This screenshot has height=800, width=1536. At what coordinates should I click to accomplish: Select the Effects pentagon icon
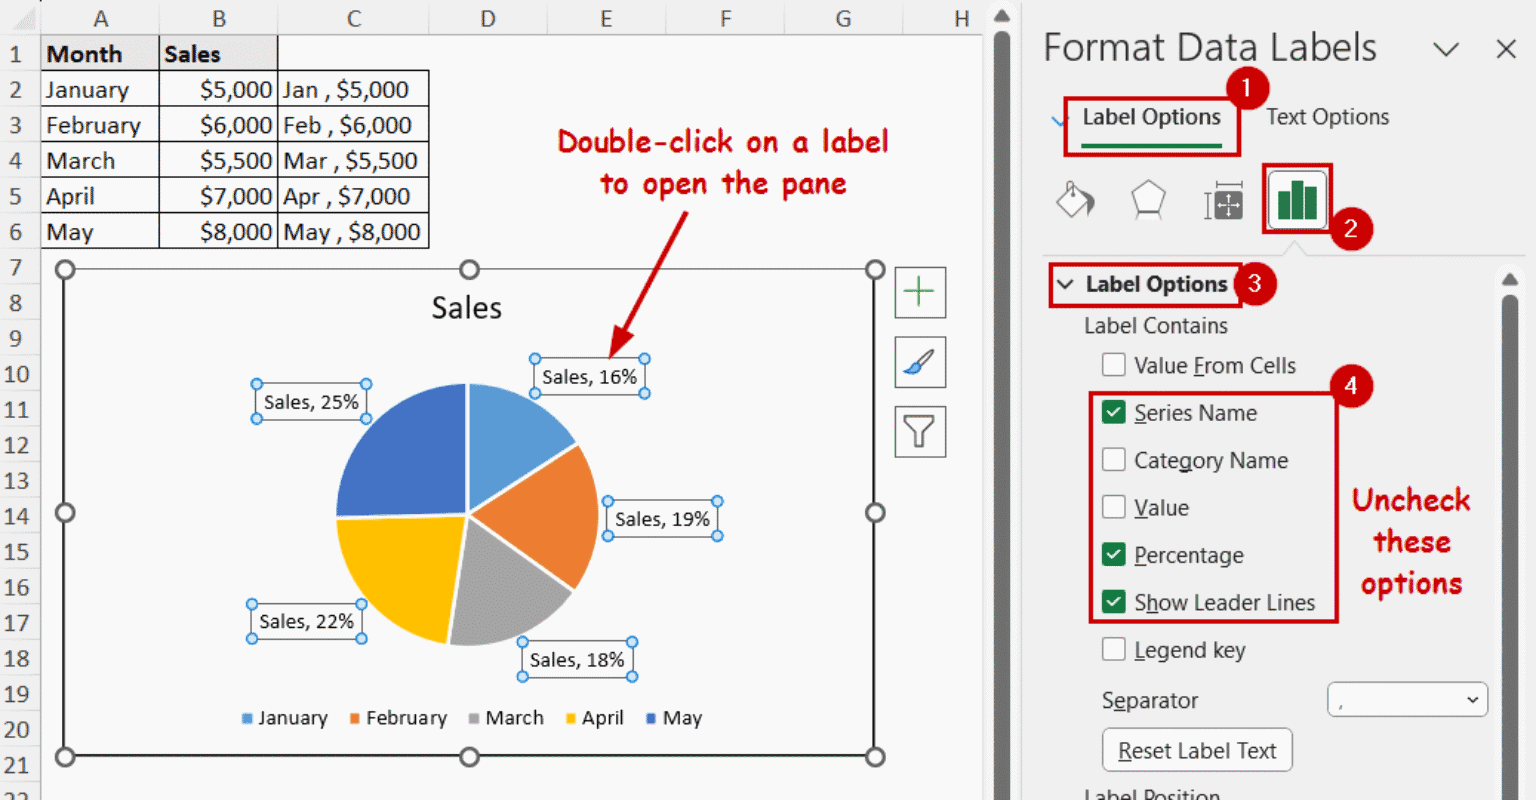[1148, 200]
